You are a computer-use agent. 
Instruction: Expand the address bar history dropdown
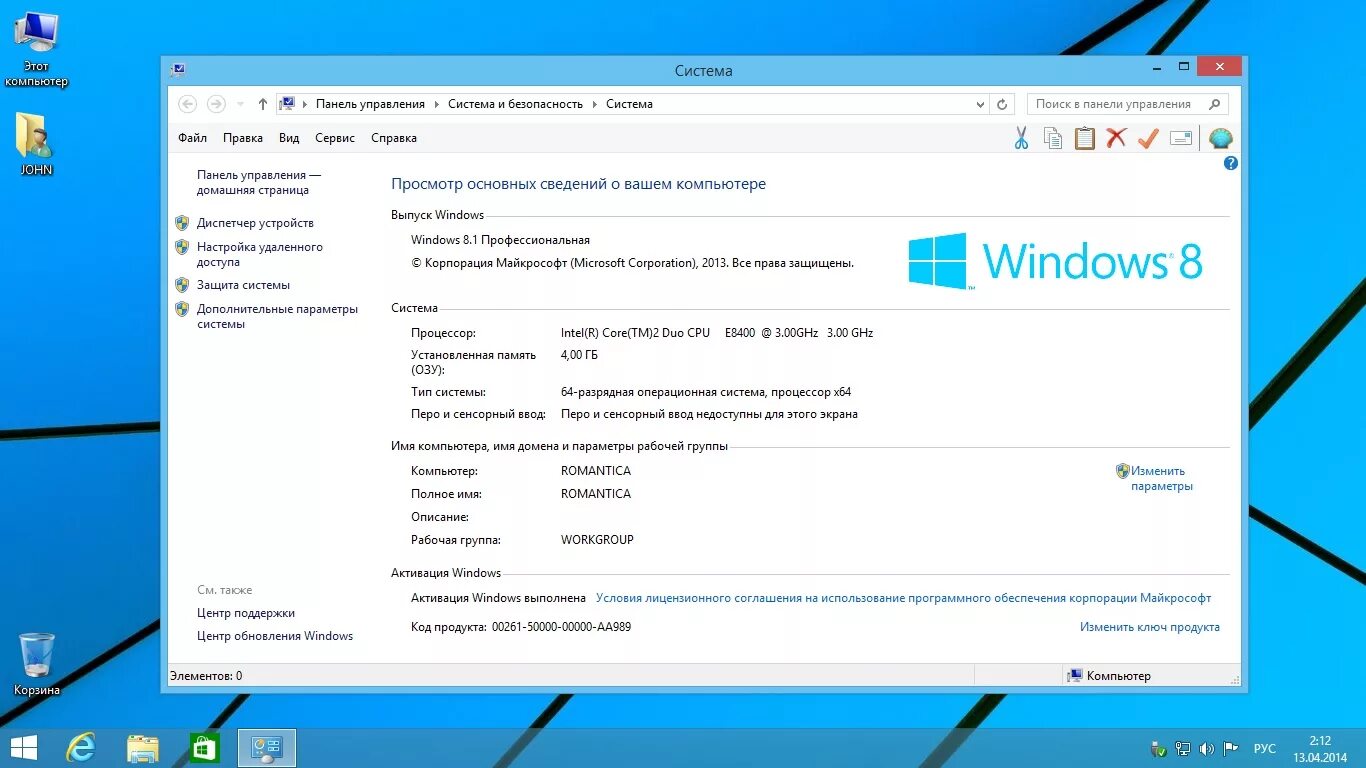(x=980, y=104)
